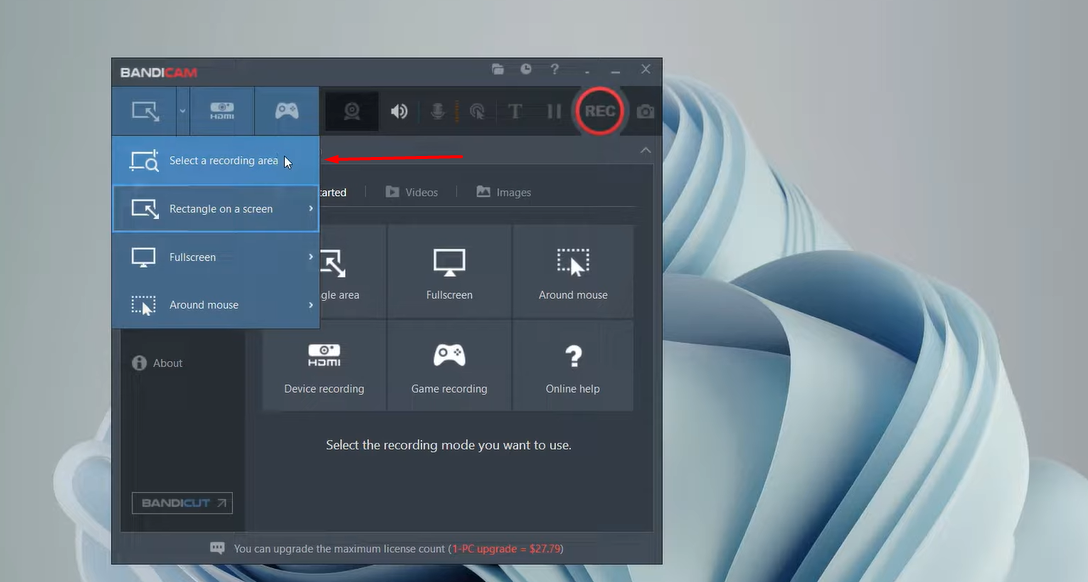The height and width of the screenshot is (582, 1088).
Task: Choose Fullscreen in the dropdown menu
Action: coord(216,257)
